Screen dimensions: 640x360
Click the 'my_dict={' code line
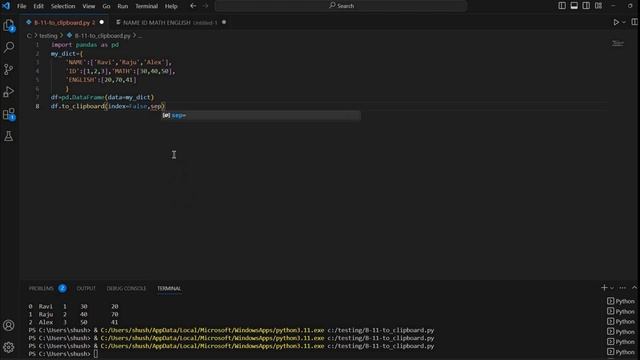coord(67,54)
